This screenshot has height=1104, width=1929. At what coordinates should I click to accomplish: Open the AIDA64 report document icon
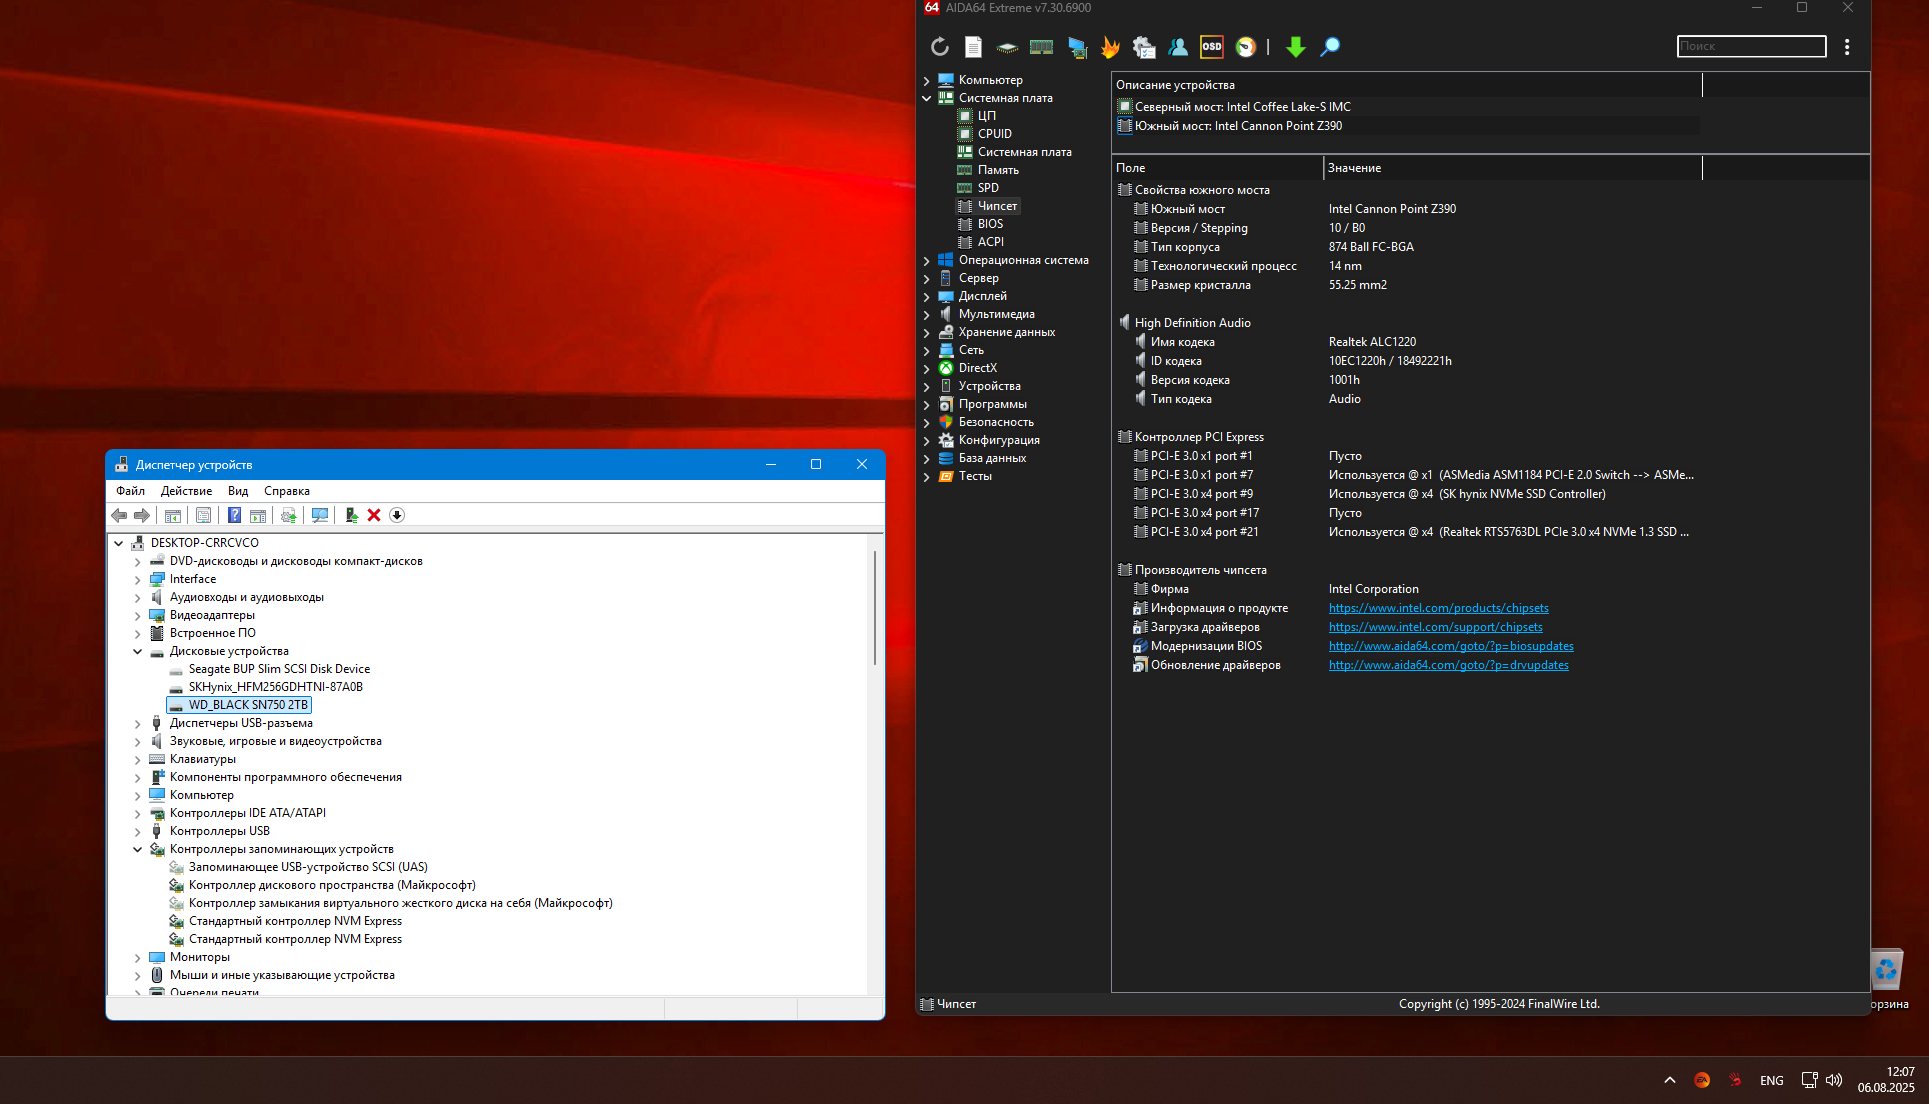pos(973,47)
